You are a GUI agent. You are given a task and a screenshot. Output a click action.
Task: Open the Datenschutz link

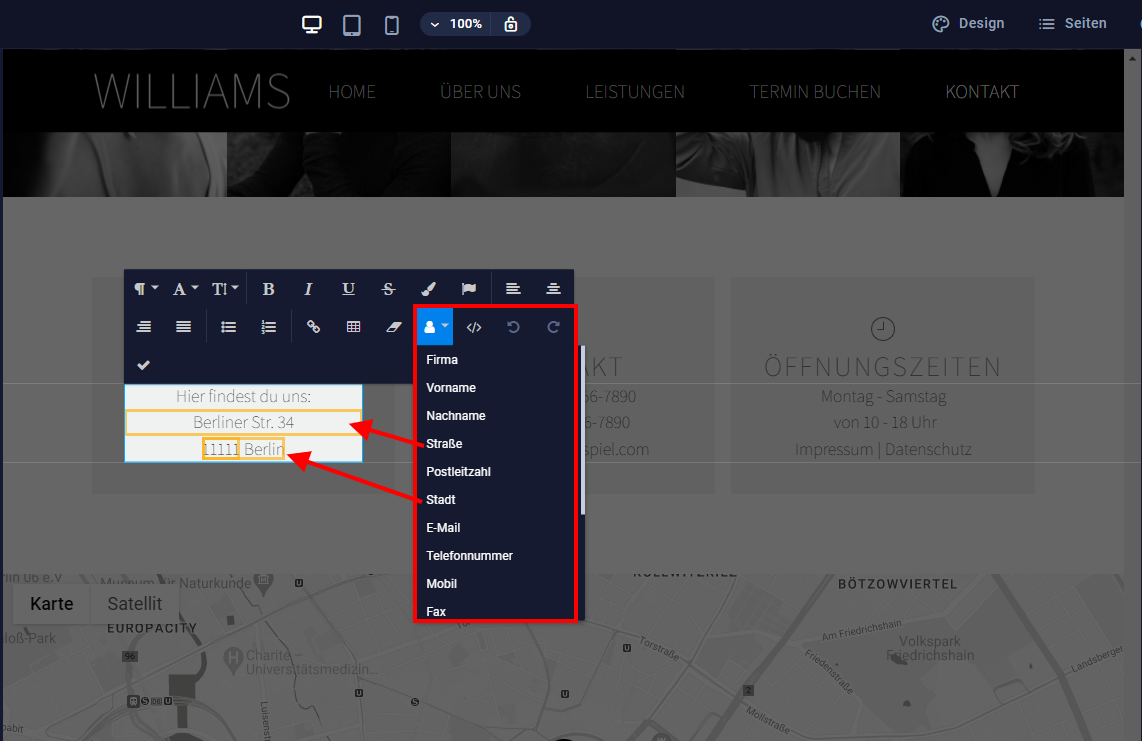coord(929,450)
